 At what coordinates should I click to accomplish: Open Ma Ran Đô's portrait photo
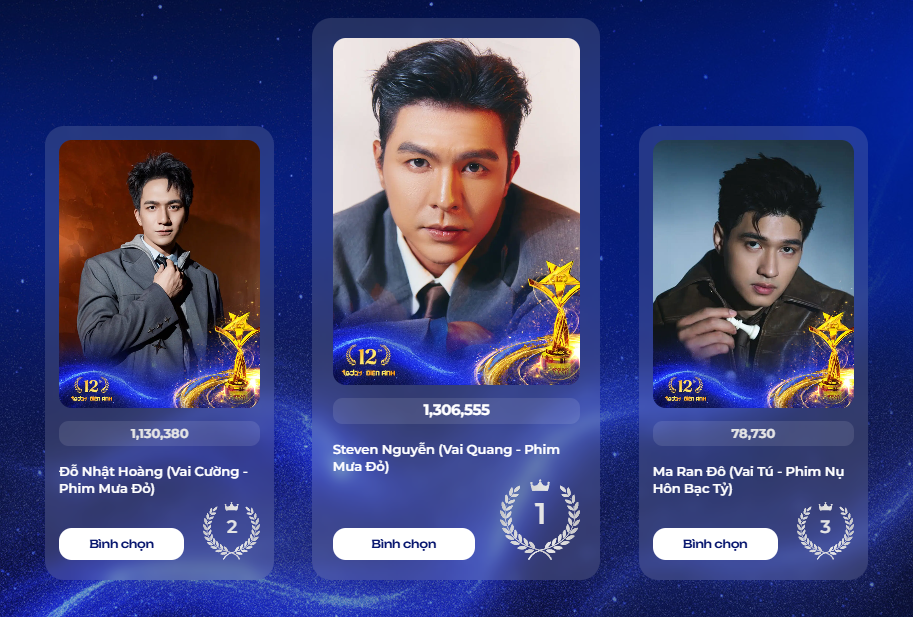(x=753, y=274)
